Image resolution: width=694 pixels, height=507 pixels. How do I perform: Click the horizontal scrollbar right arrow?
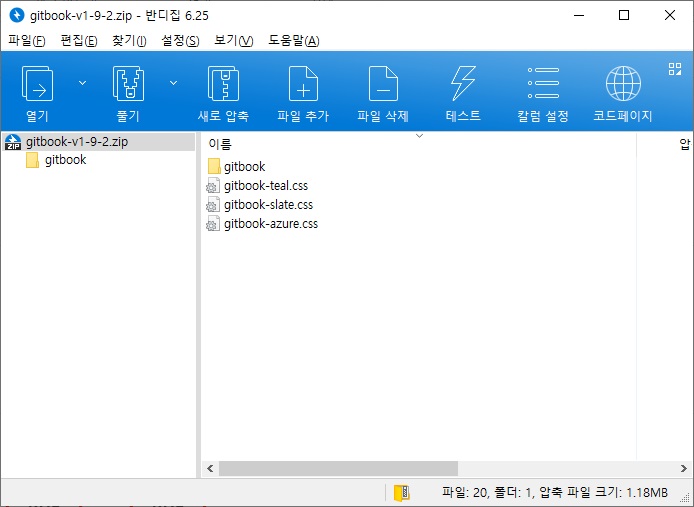[x=684, y=468]
